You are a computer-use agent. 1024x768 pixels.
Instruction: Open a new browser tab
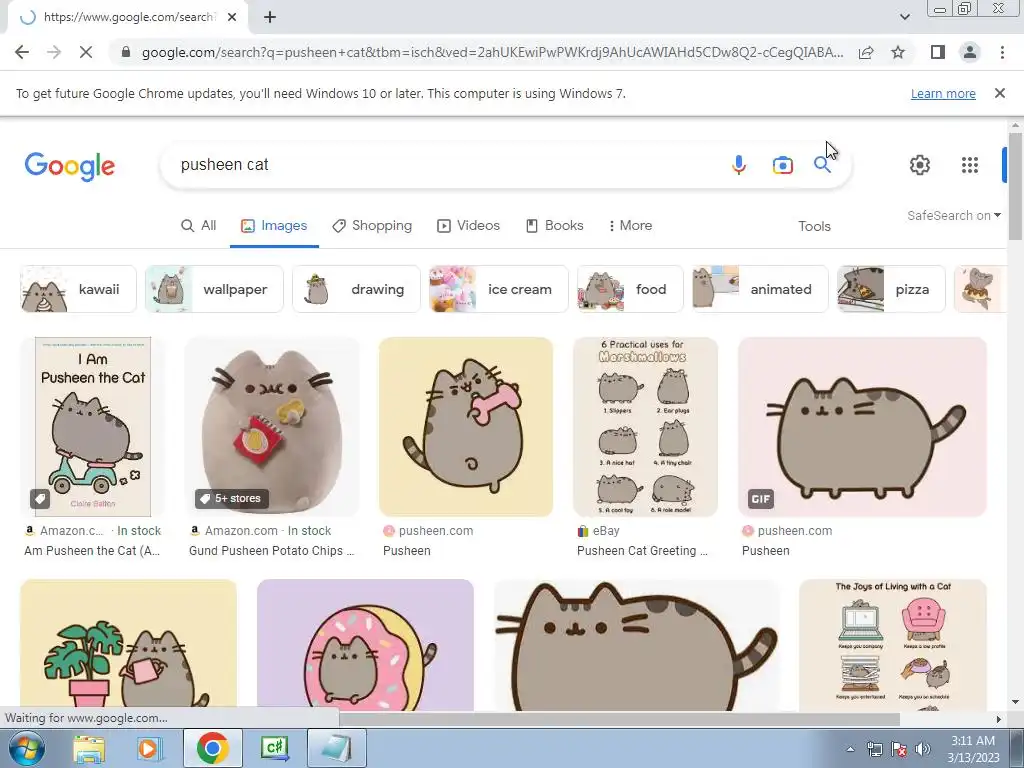[270, 18]
